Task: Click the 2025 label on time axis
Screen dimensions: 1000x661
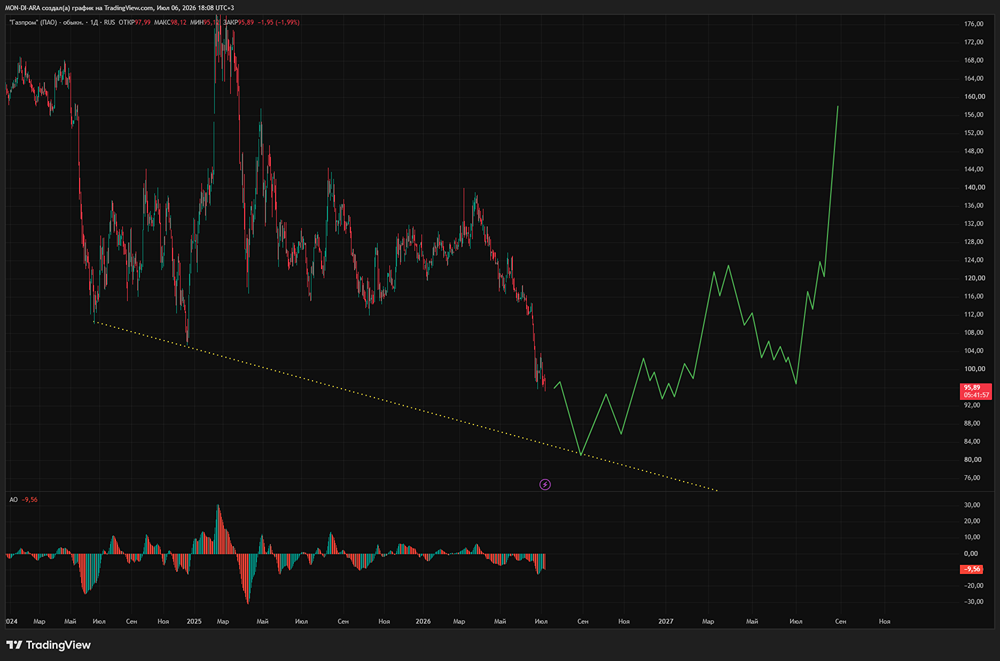Action: click(194, 621)
